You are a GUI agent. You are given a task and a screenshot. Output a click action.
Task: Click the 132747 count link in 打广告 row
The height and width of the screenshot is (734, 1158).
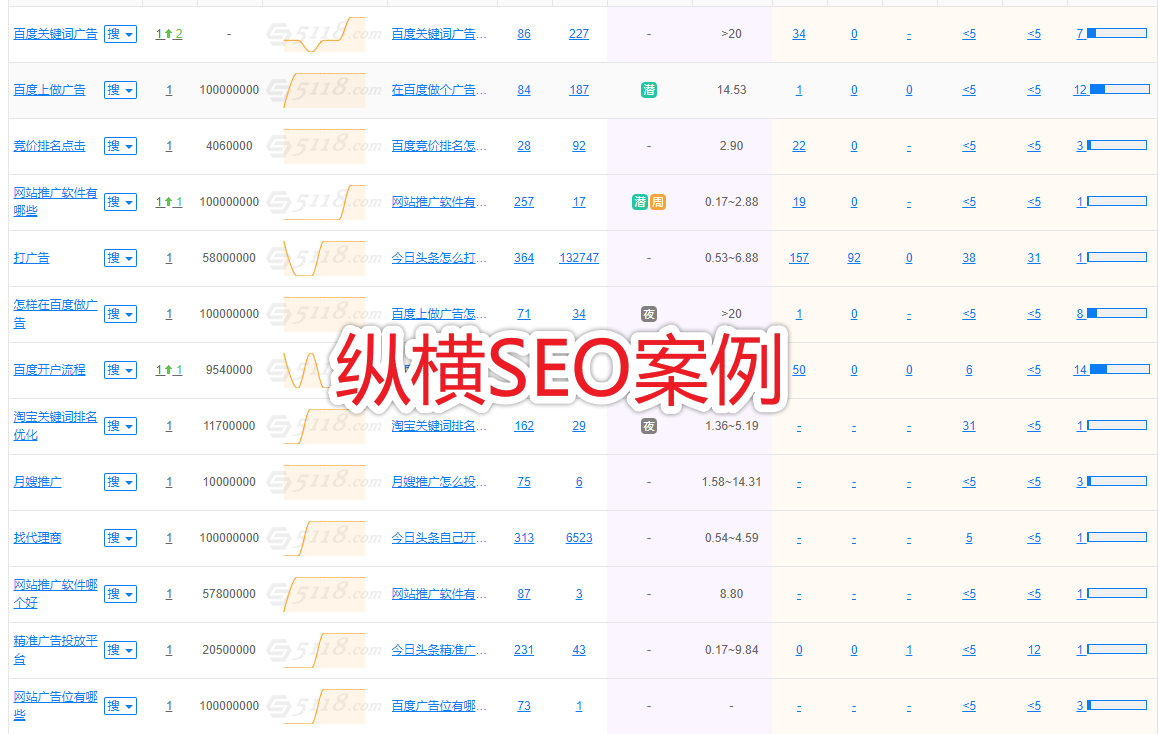[579, 257]
